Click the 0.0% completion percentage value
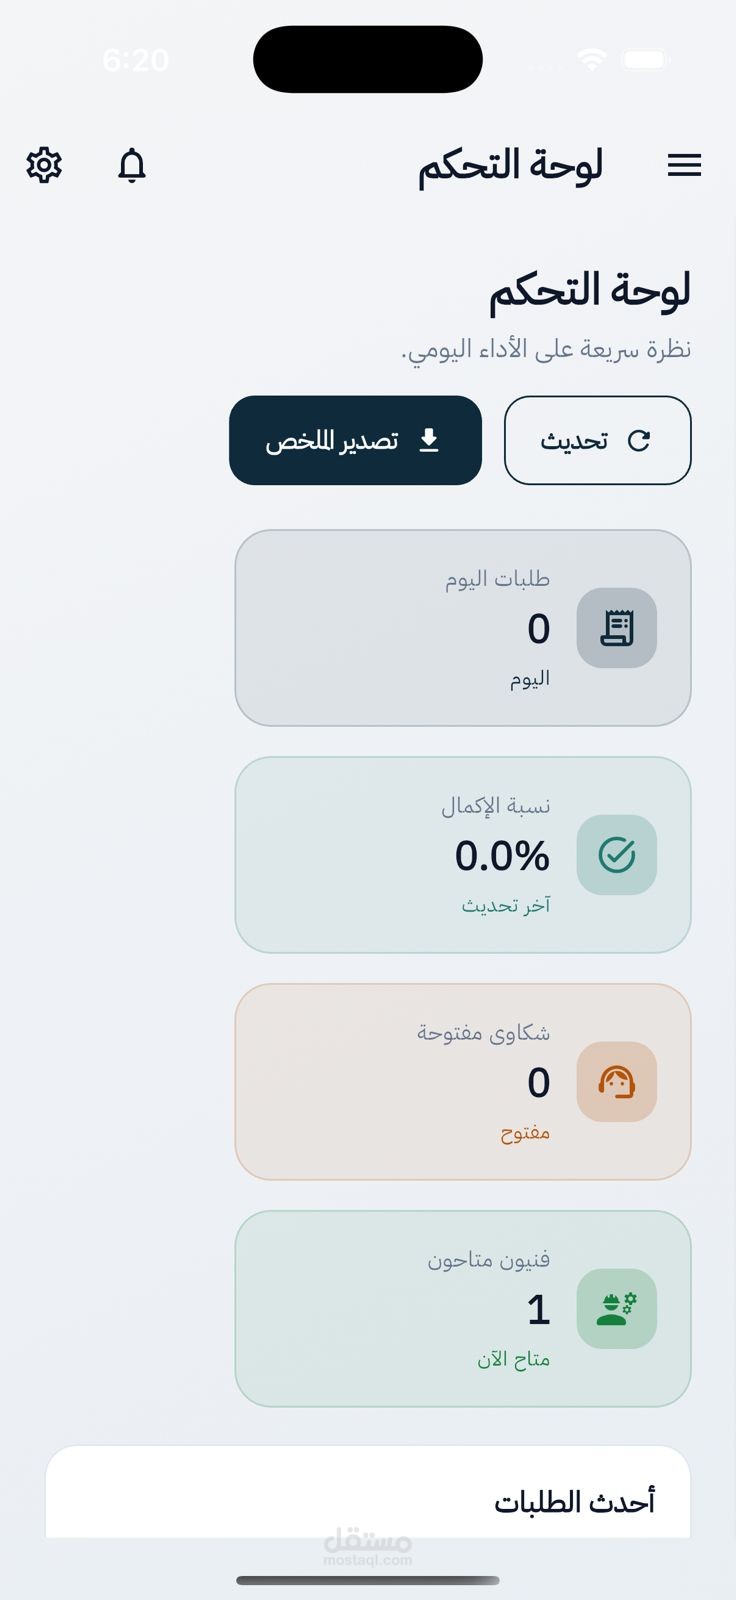Viewport: 736px width, 1600px height. click(x=503, y=855)
